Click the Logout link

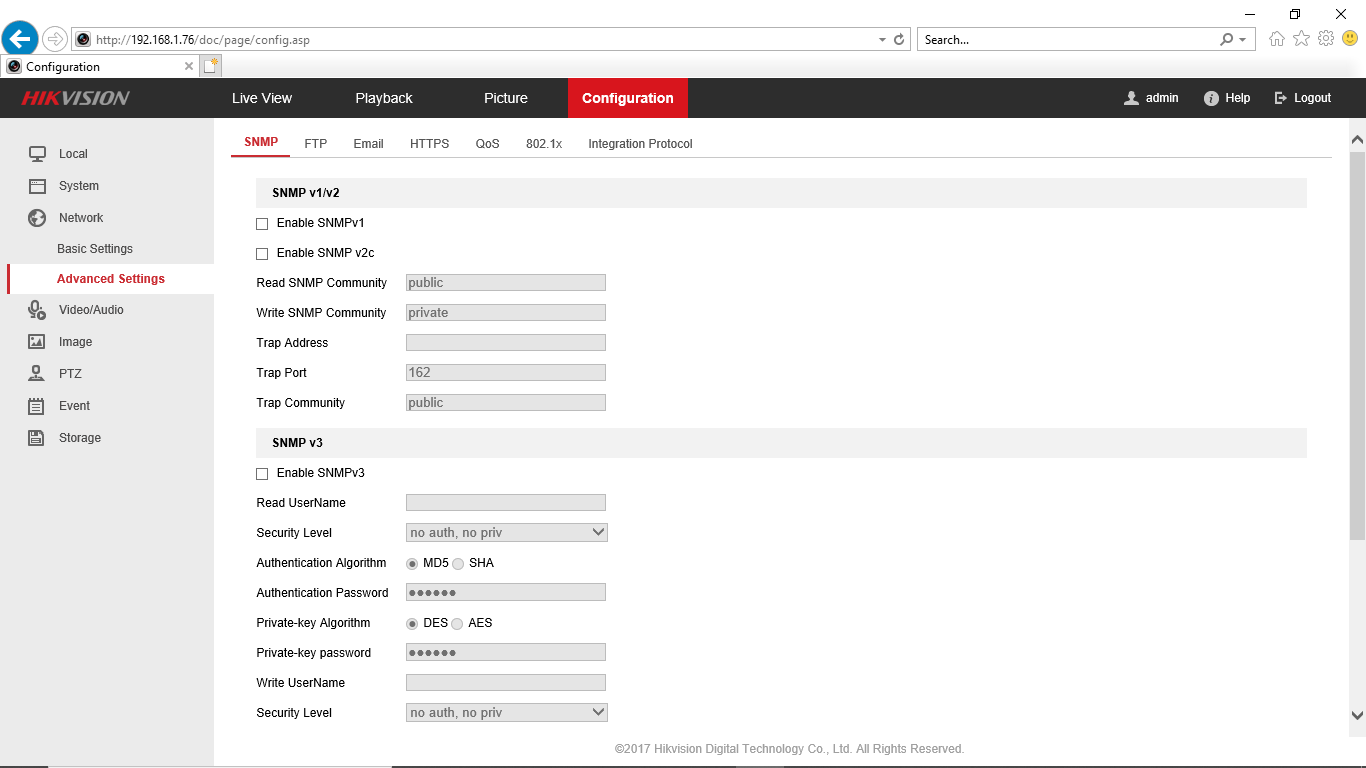click(1303, 98)
